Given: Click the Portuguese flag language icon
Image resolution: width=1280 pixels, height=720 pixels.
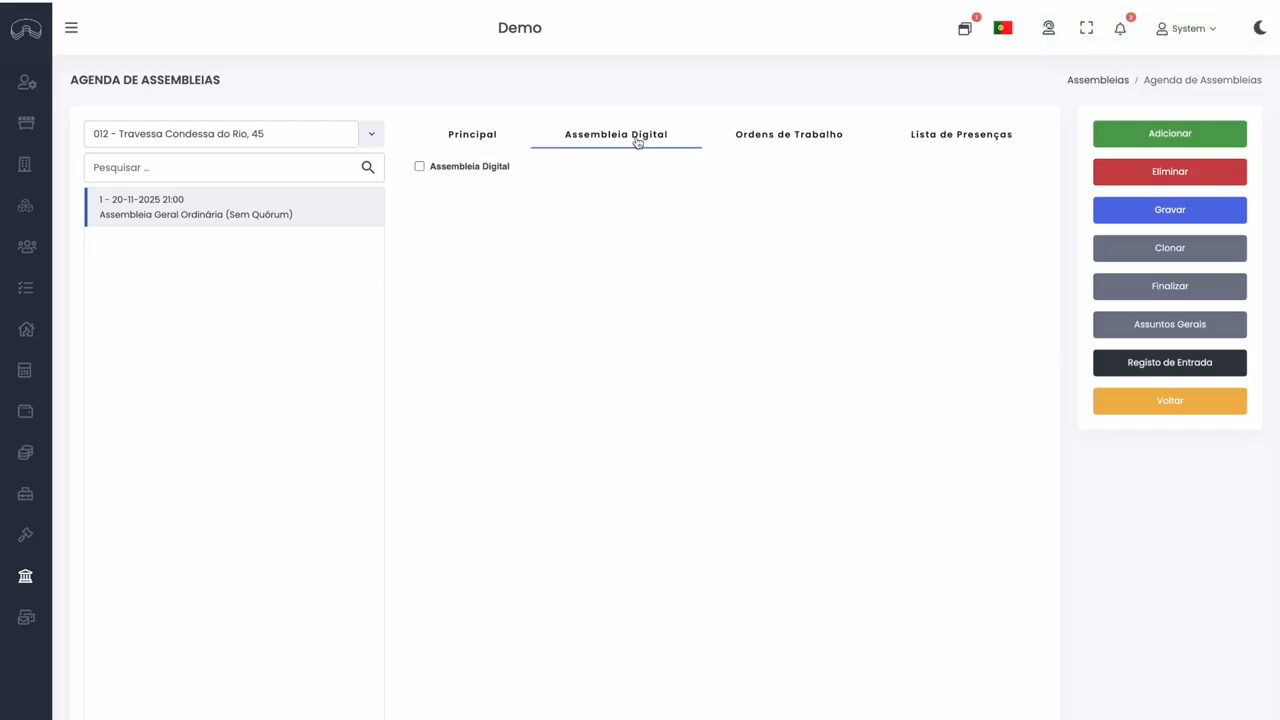Looking at the screenshot, I should 1003,29.
